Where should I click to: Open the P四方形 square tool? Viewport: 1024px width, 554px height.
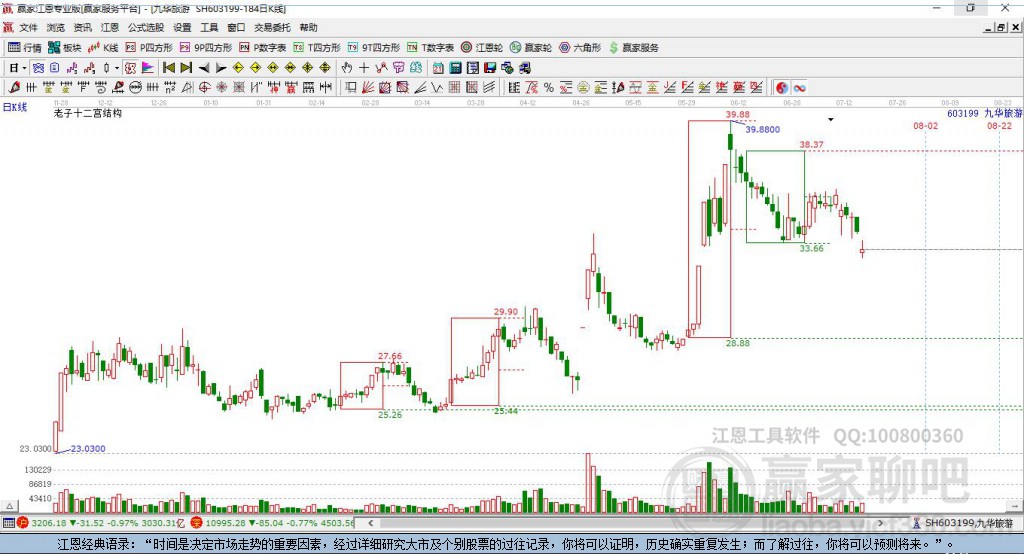tap(149, 48)
